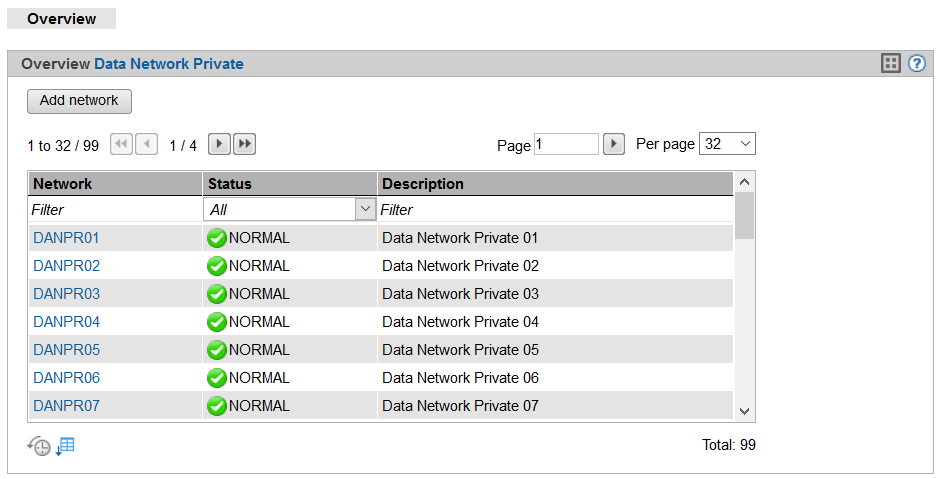Jump to the last page arrow

coord(245,145)
